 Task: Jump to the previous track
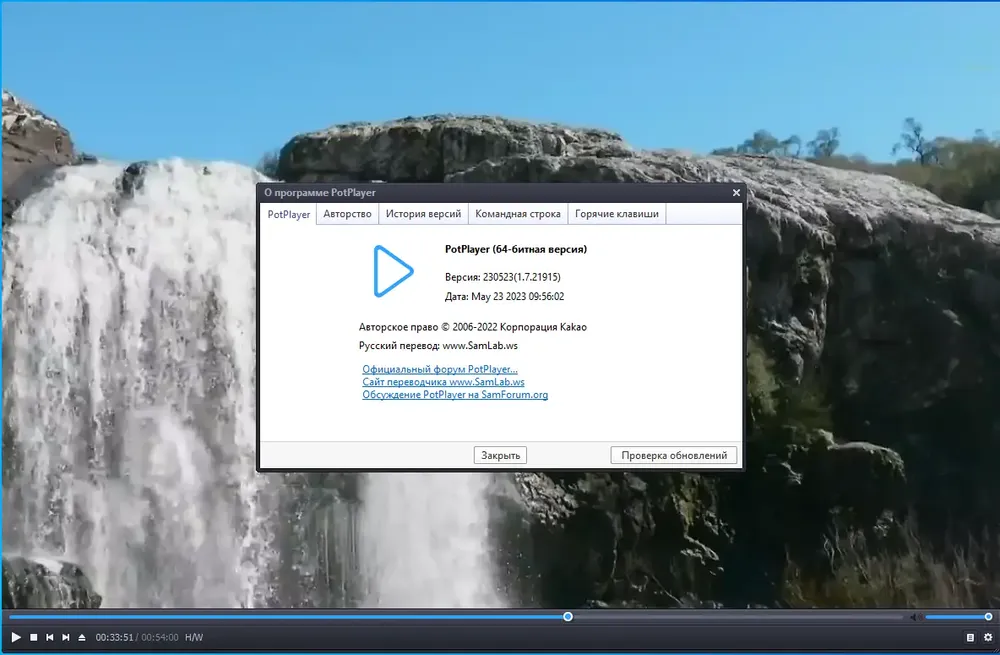[x=50, y=637]
